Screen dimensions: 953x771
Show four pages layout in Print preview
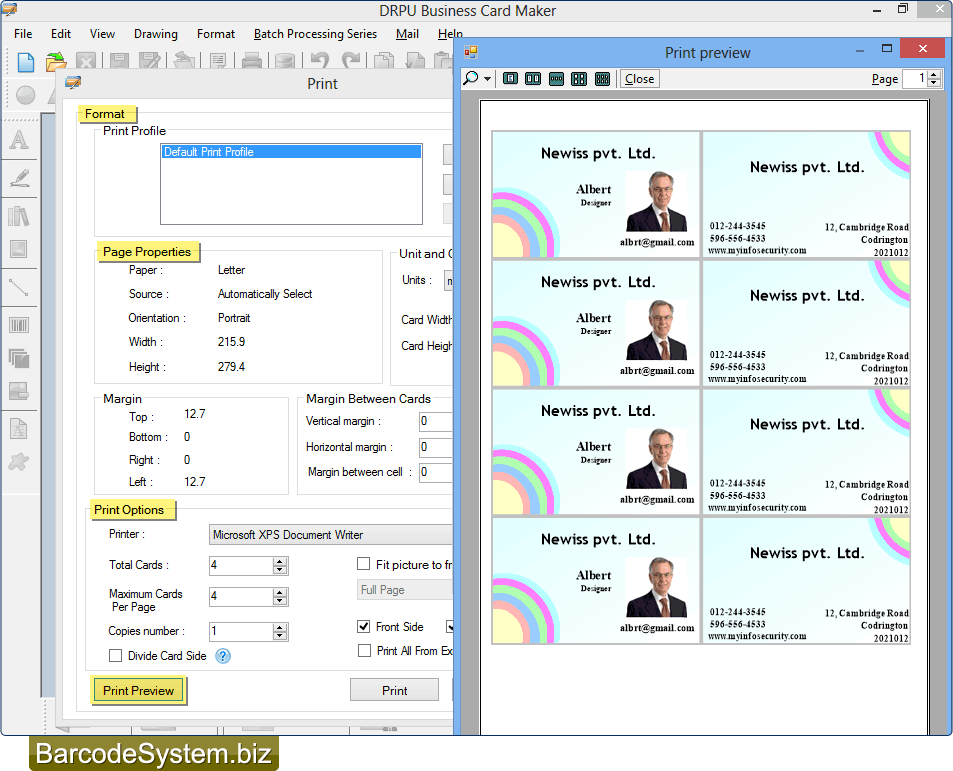[579, 79]
